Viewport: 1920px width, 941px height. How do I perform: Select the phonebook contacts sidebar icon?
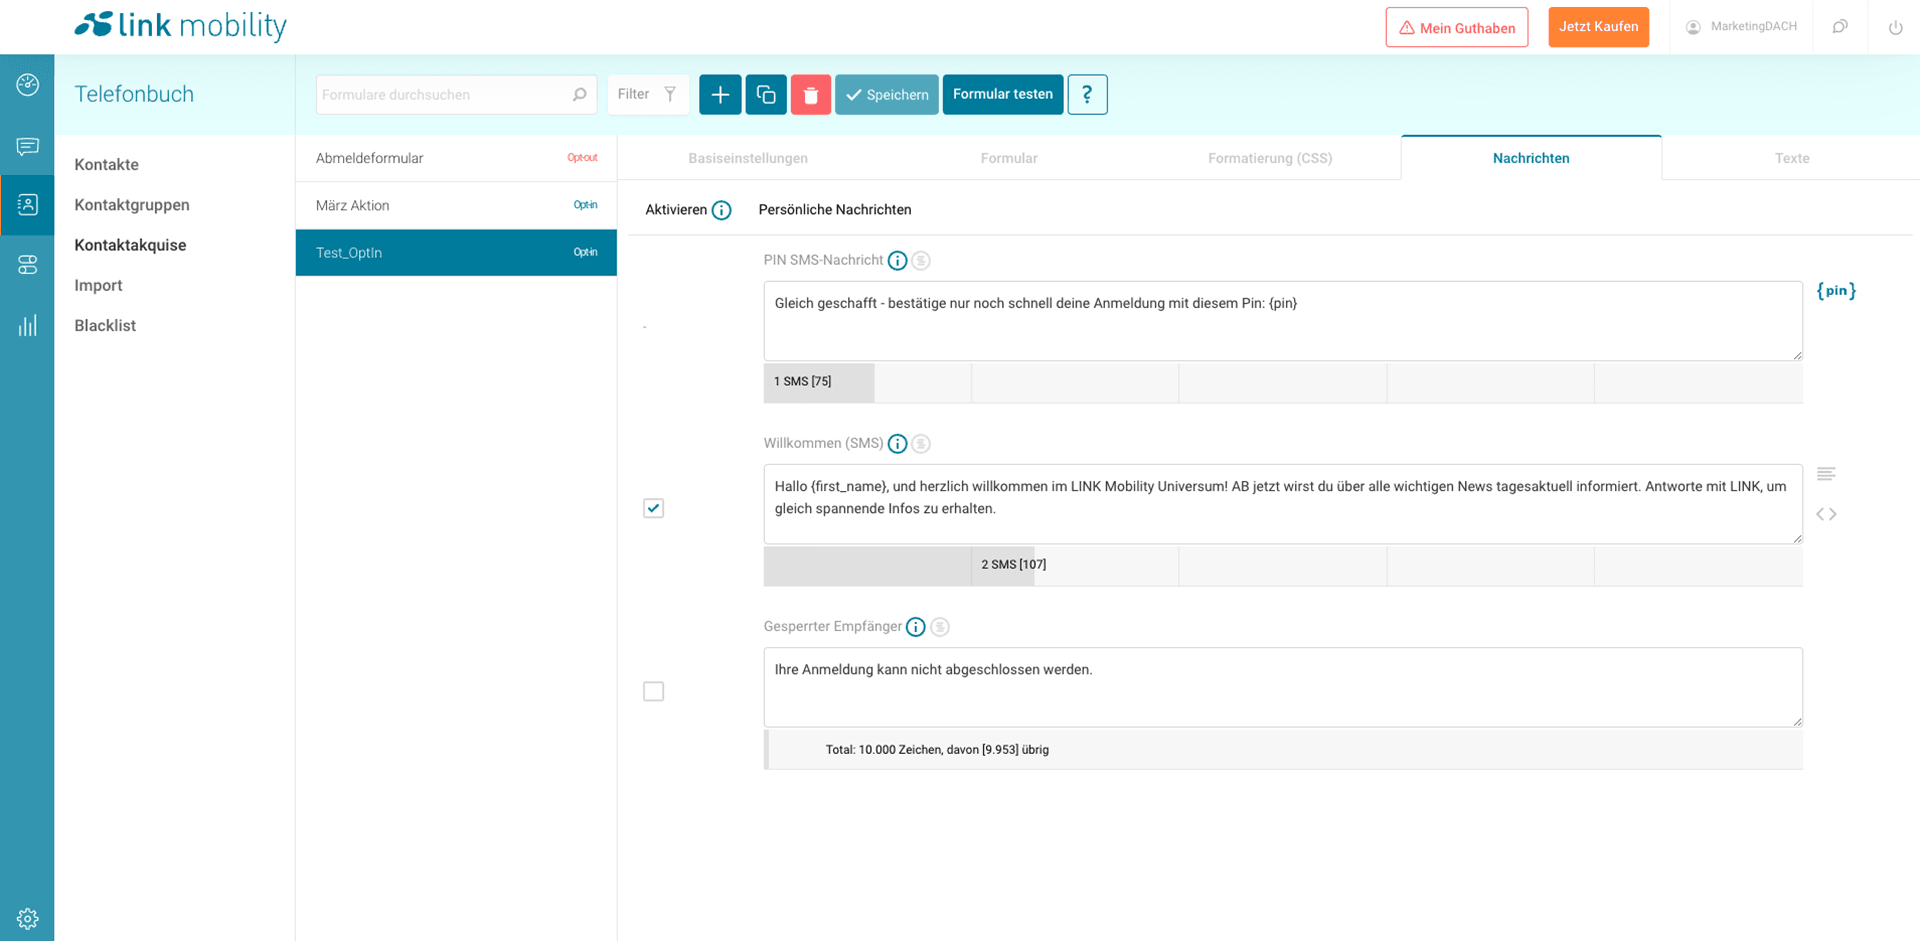tap(27, 205)
